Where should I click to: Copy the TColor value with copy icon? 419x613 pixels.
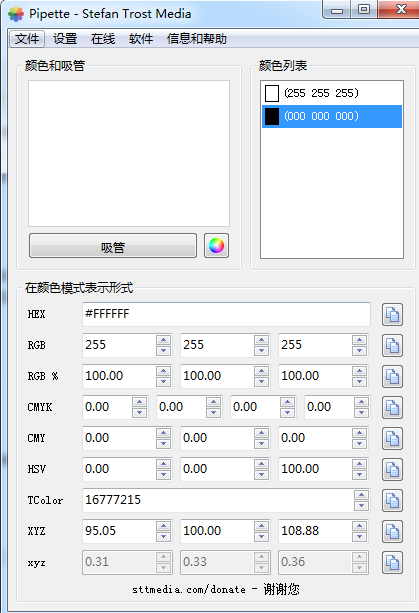pos(392,500)
